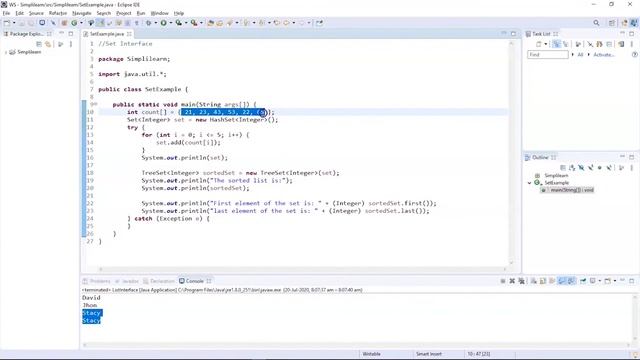Open the Refactor menu
Image resolution: width=640 pixels, height=360 pixels.
point(58,13)
